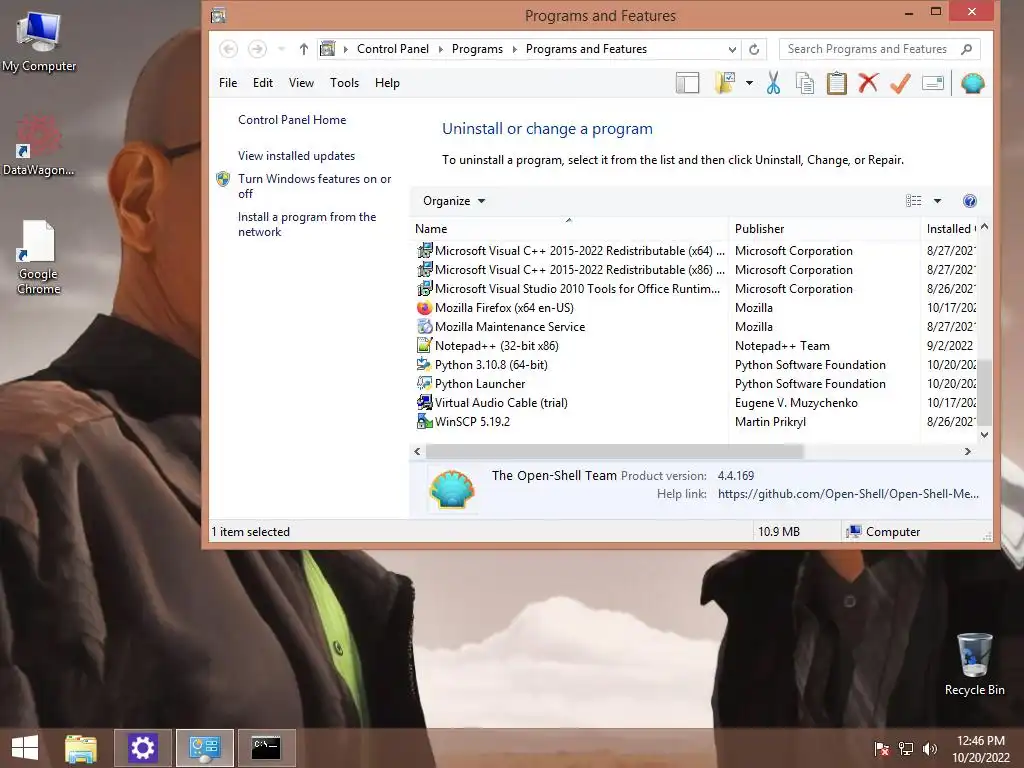This screenshot has height=768, width=1024.
Task: Open the Move to dropdown arrow in toolbar
Action: click(x=749, y=83)
